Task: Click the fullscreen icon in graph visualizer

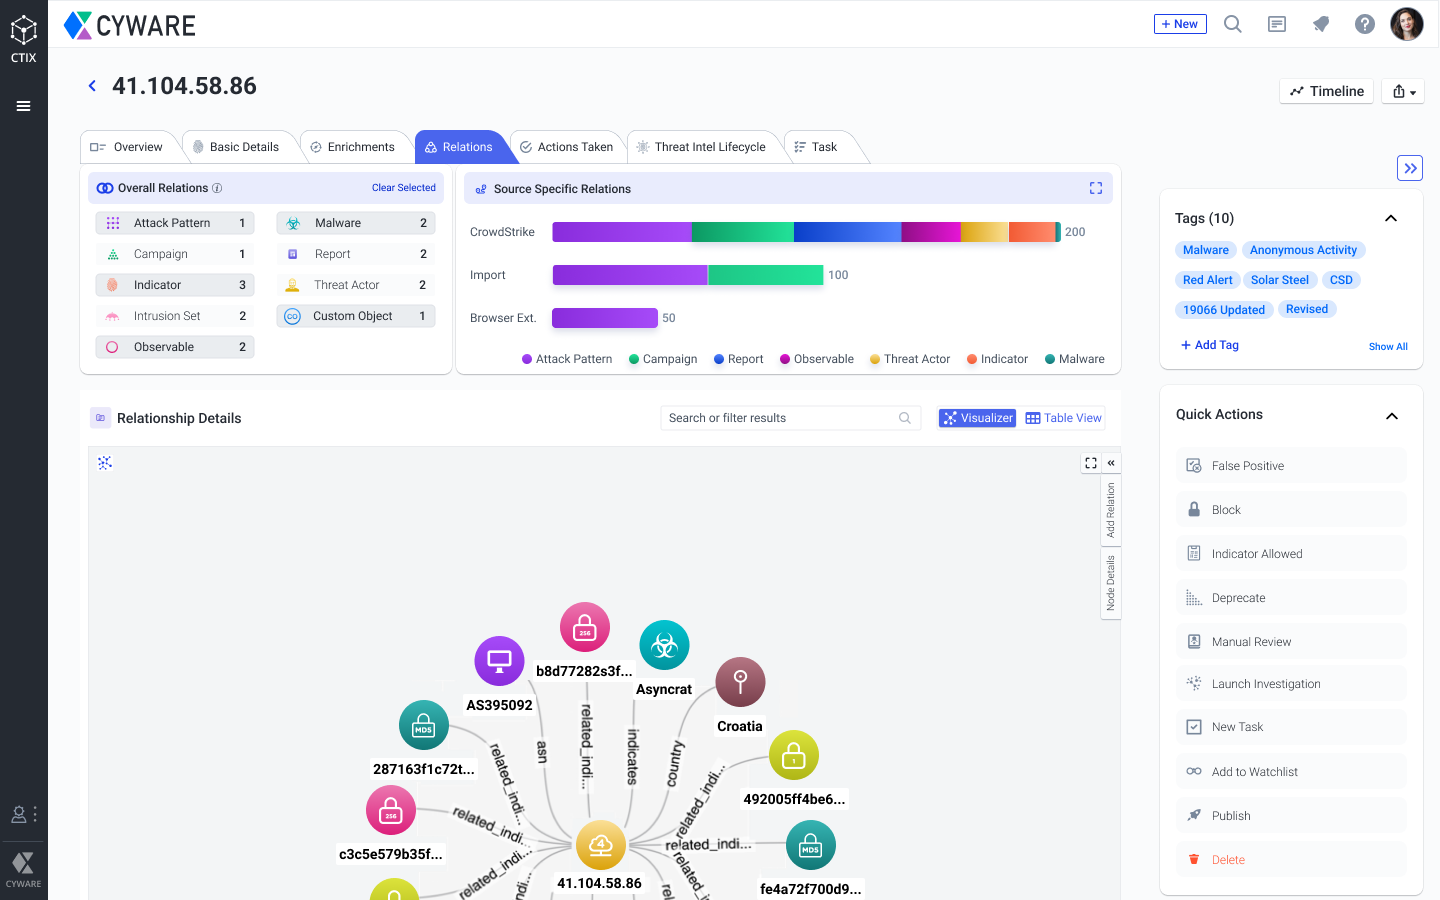Action: [1090, 463]
